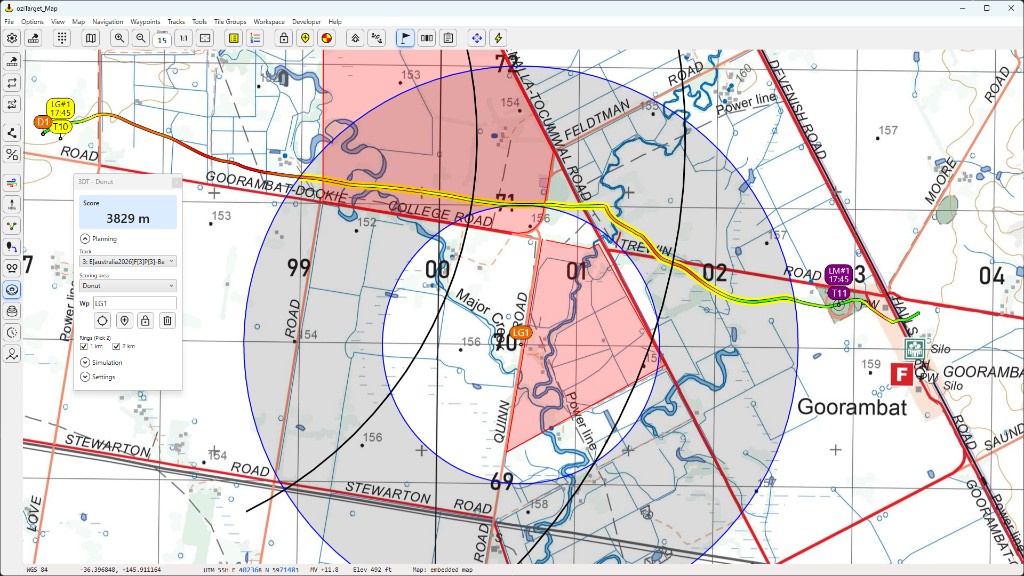Click the red-yellow target circle icon
This screenshot has width=1024, height=576.
pos(327,38)
